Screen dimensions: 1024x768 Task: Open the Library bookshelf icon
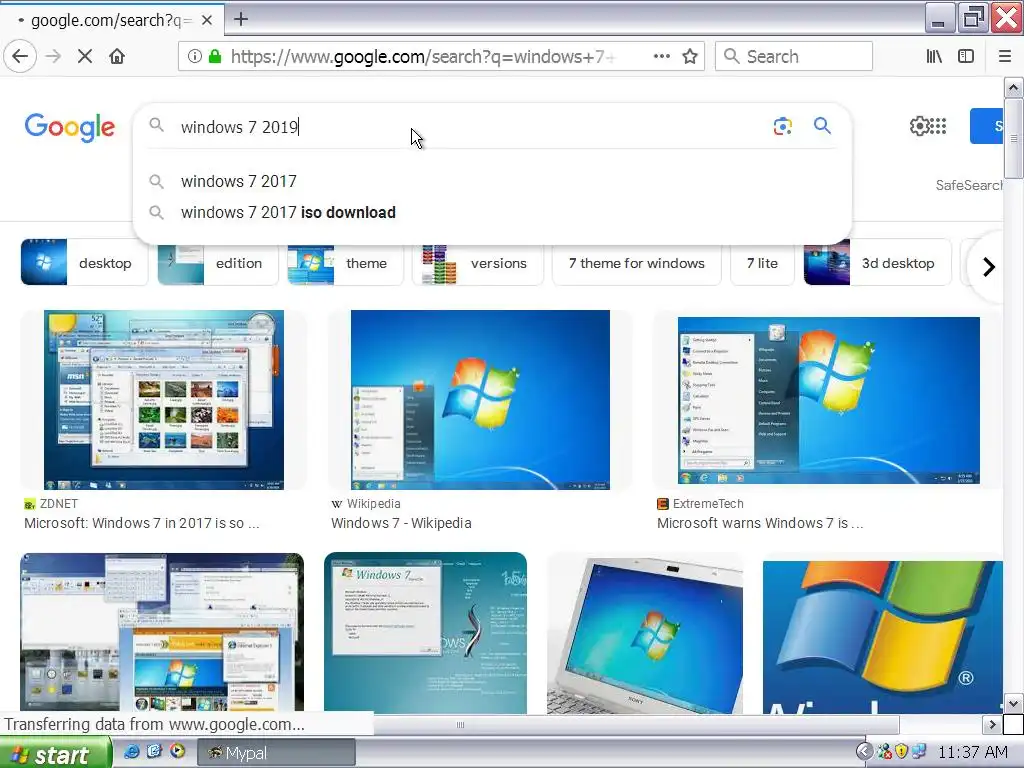point(934,56)
